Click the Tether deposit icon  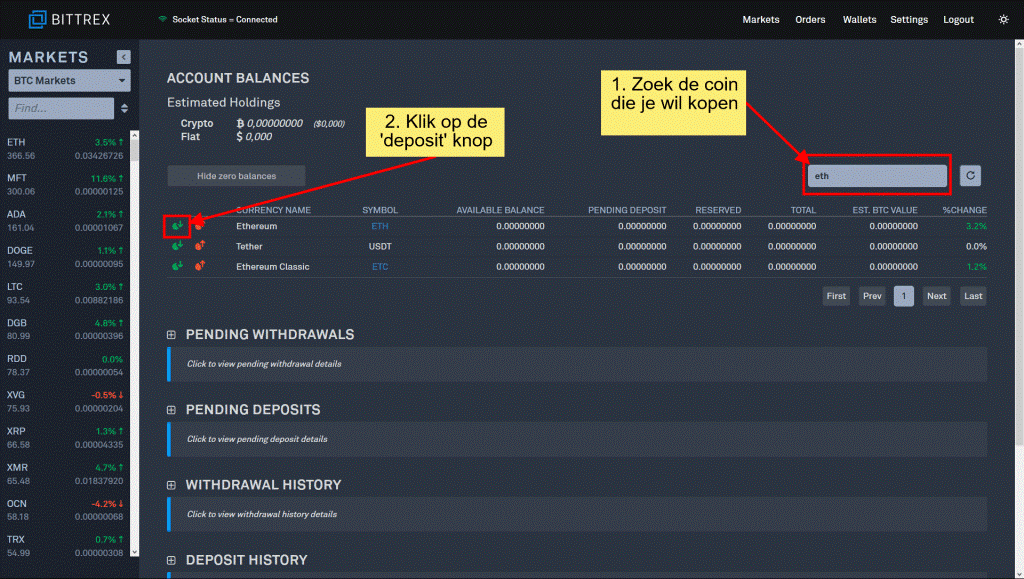177,246
